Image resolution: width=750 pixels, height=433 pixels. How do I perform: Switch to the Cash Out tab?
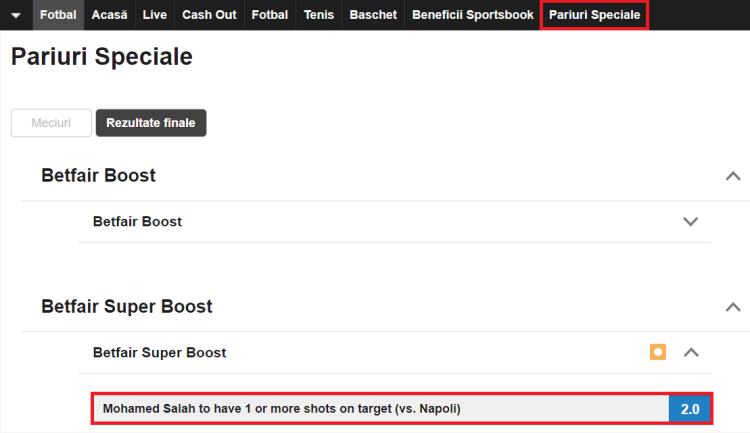point(209,15)
